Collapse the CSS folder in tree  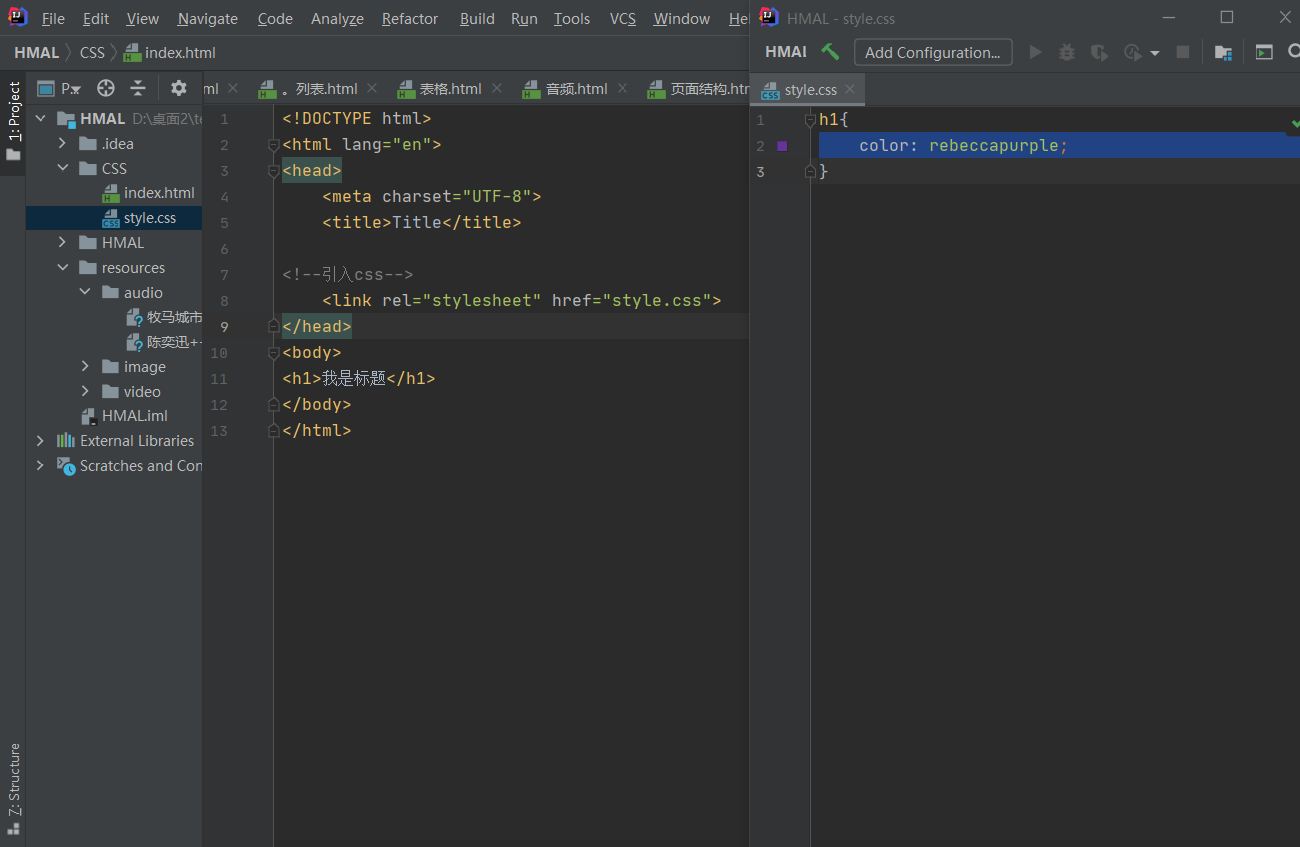tap(62, 169)
